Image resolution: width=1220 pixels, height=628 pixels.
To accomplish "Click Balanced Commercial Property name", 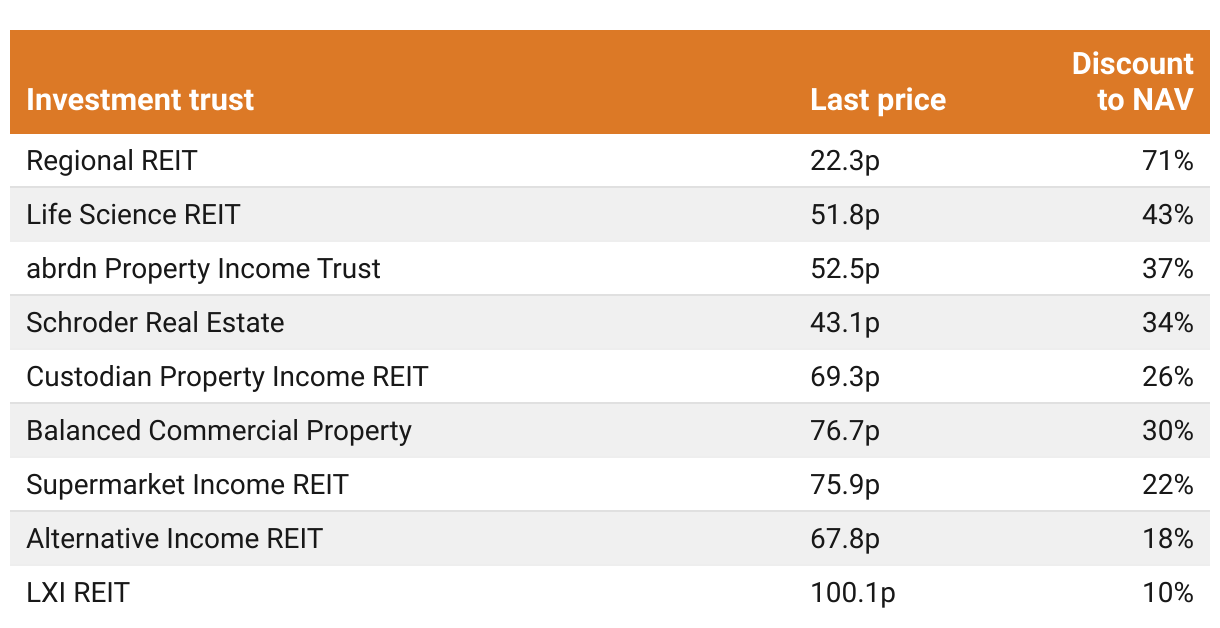I will point(219,431).
